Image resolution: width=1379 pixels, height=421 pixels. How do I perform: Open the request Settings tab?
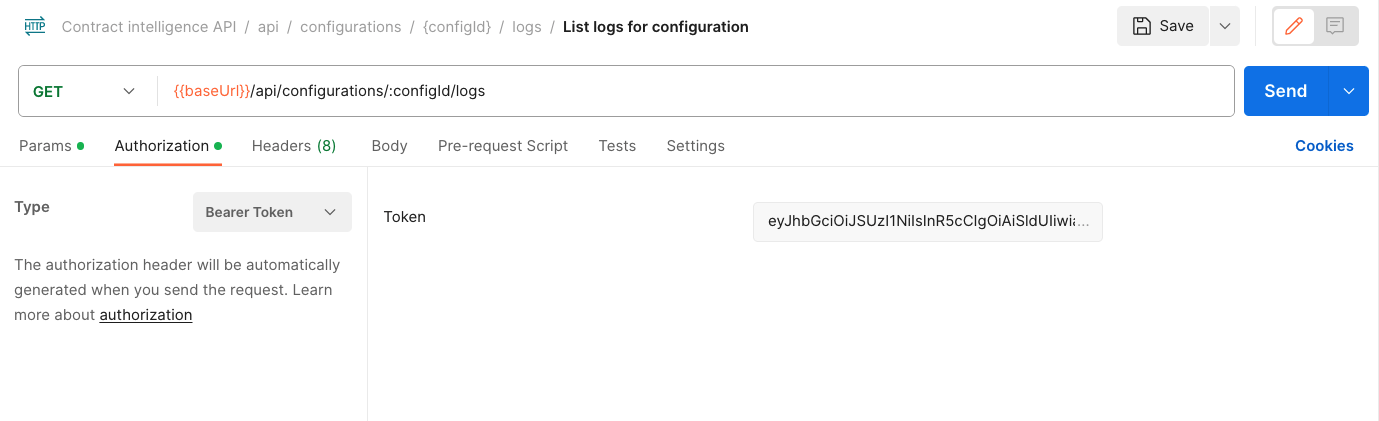[695, 146]
